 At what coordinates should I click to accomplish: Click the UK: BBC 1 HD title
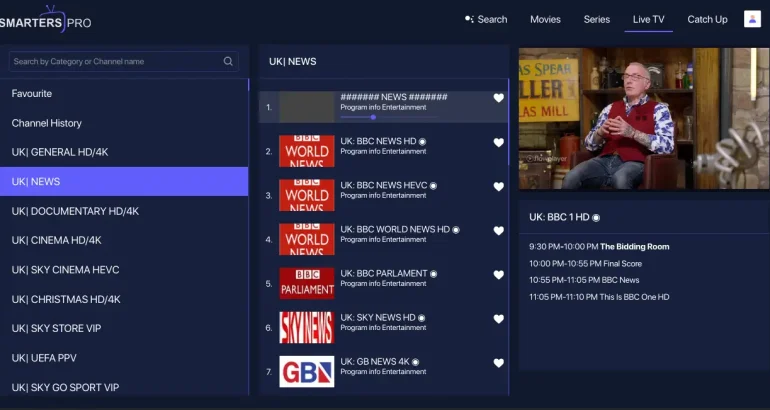click(x=564, y=217)
